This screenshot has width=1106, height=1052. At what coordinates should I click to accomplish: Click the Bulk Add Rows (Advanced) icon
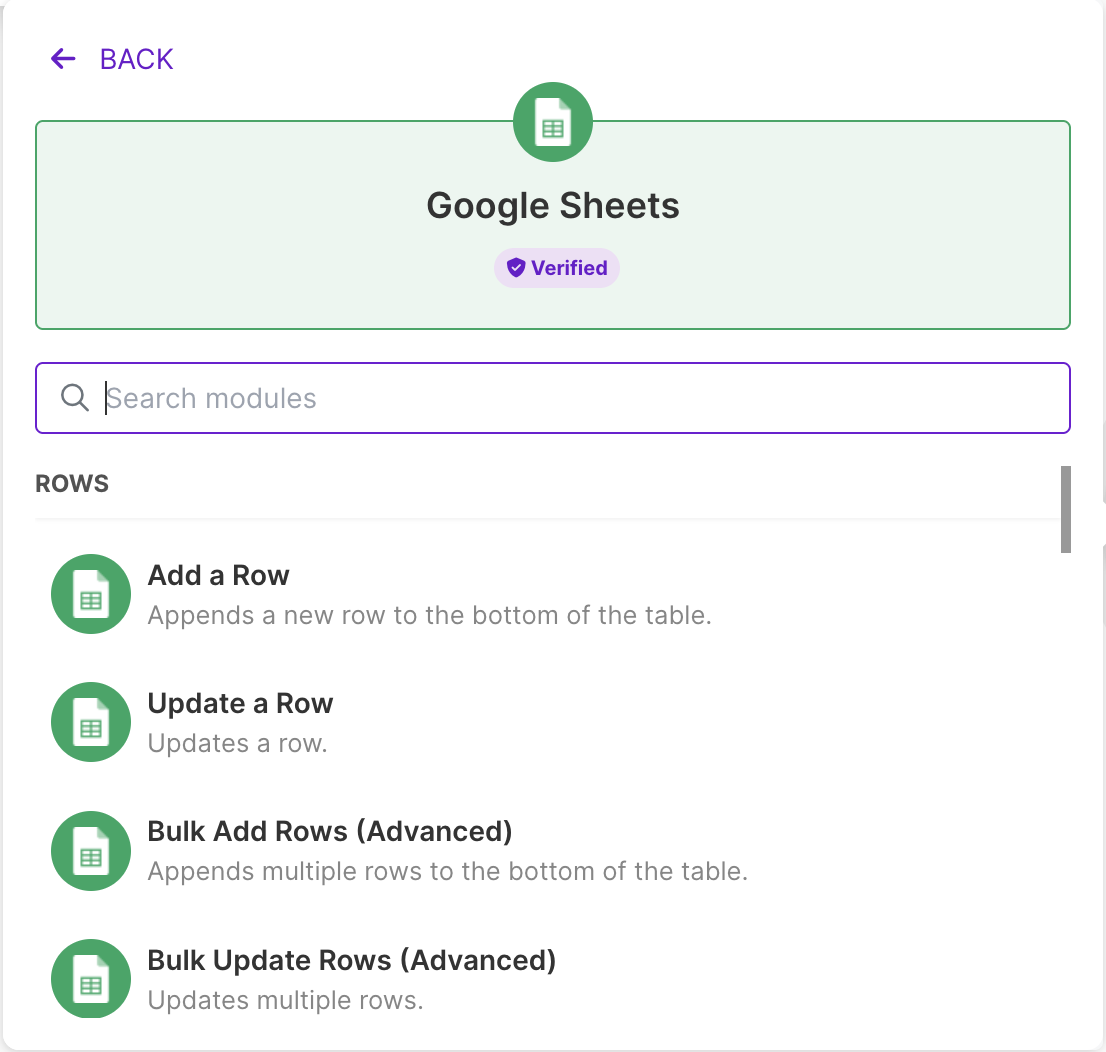(90, 851)
